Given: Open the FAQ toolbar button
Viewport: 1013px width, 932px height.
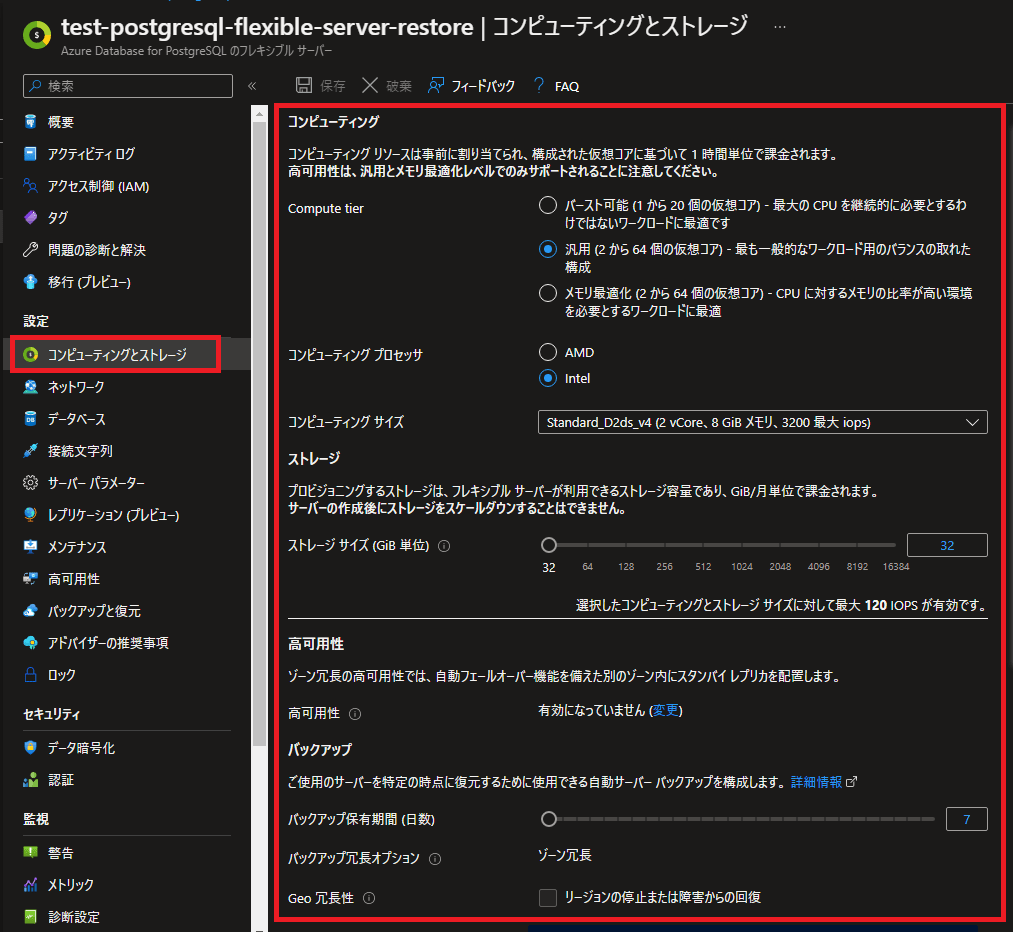Looking at the screenshot, I should pos(556,86).
